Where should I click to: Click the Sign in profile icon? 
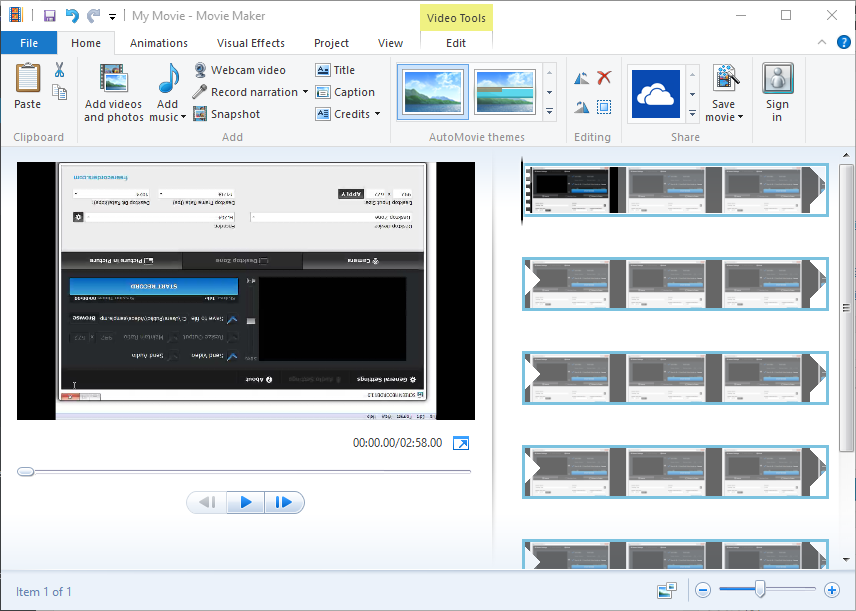click(x=777, y=80)
